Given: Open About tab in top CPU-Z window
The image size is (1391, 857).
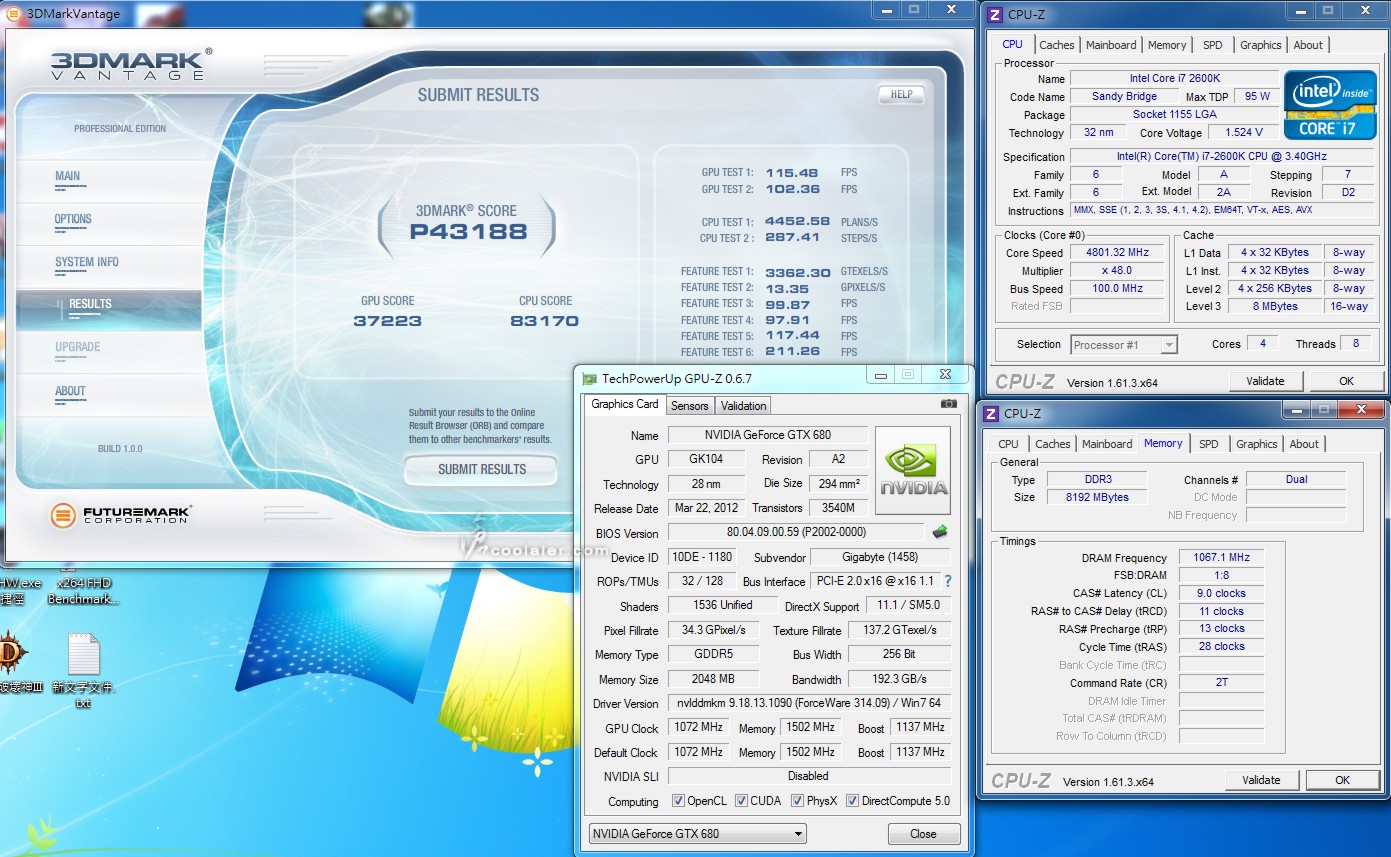Looking at the screenshot, I should (1308, 45).
